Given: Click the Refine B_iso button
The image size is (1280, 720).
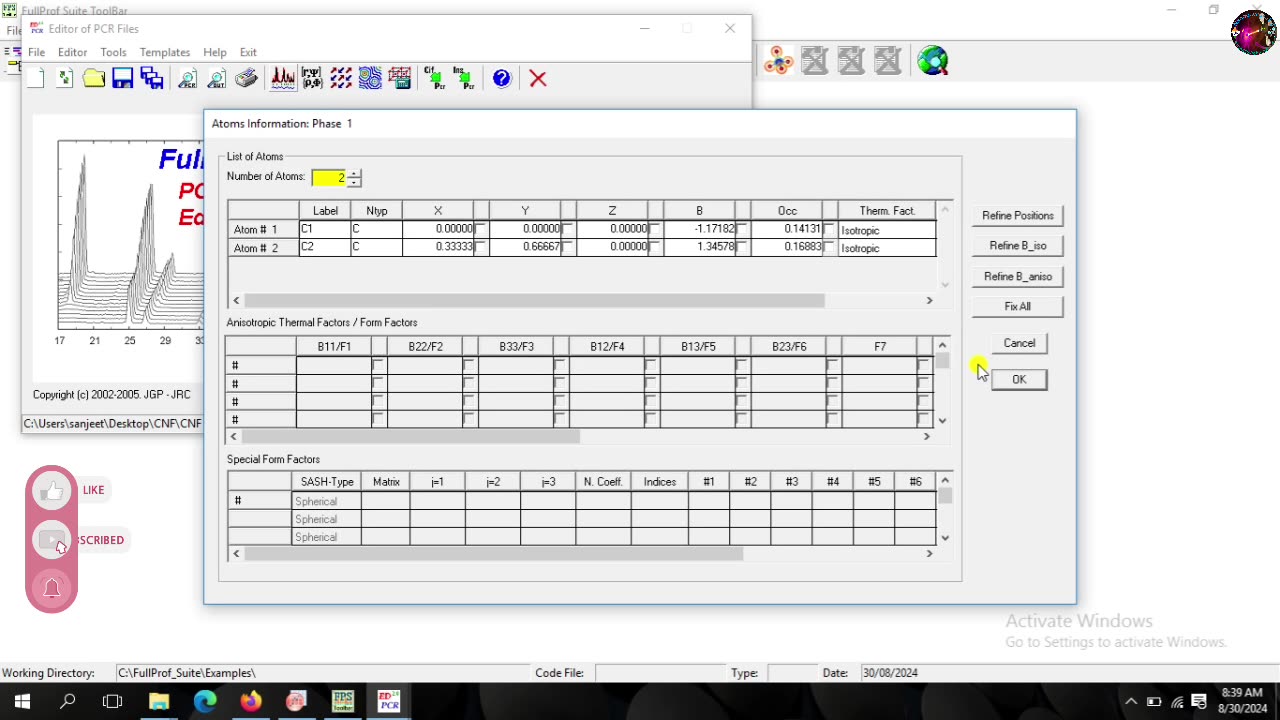Looking at the screenshot, I should point(1018,245).
